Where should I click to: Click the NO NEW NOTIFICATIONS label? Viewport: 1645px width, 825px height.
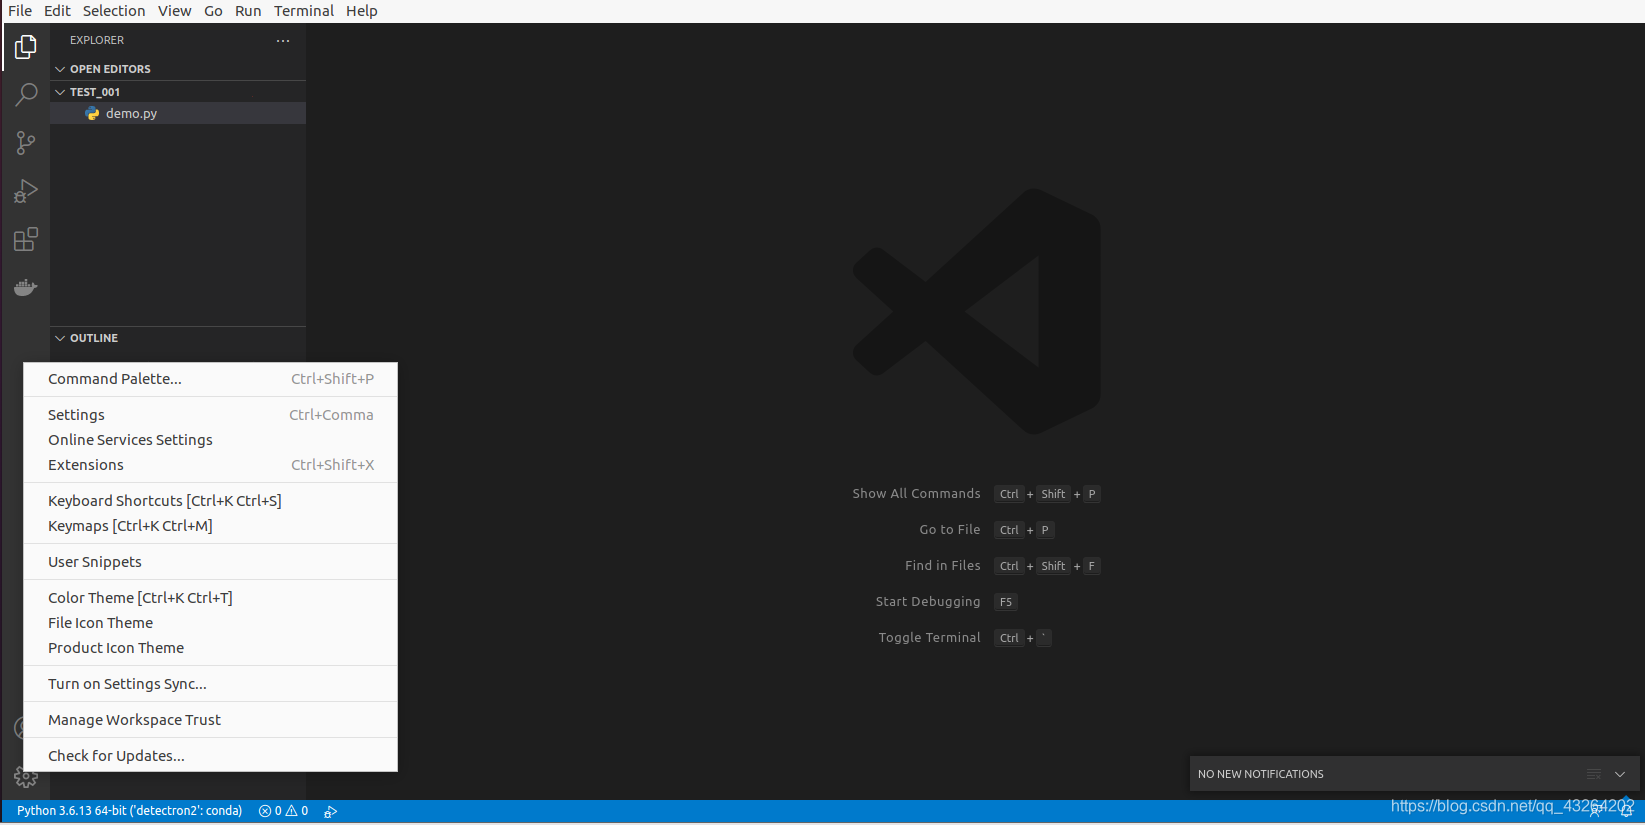(x=1261, y=774)
